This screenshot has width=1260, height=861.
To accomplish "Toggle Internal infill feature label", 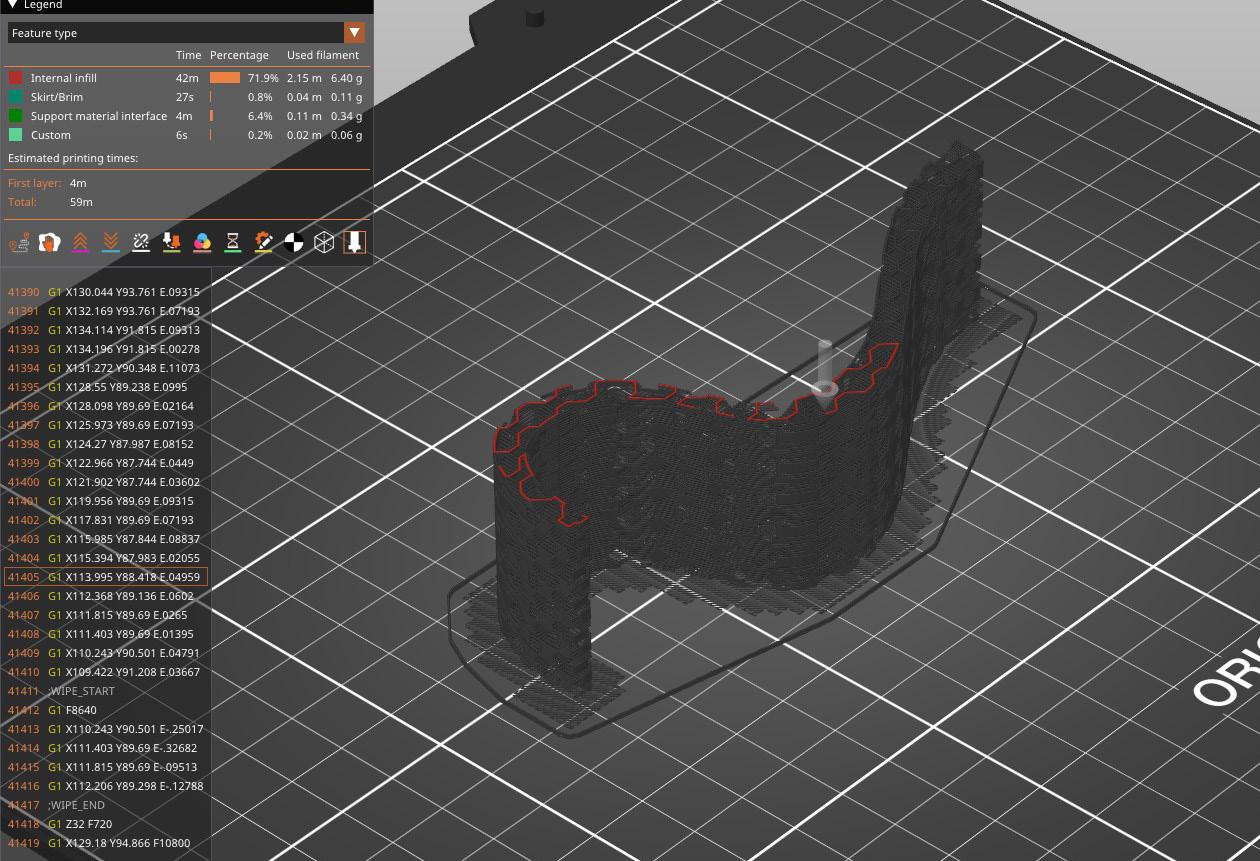I will coord(64,78).
